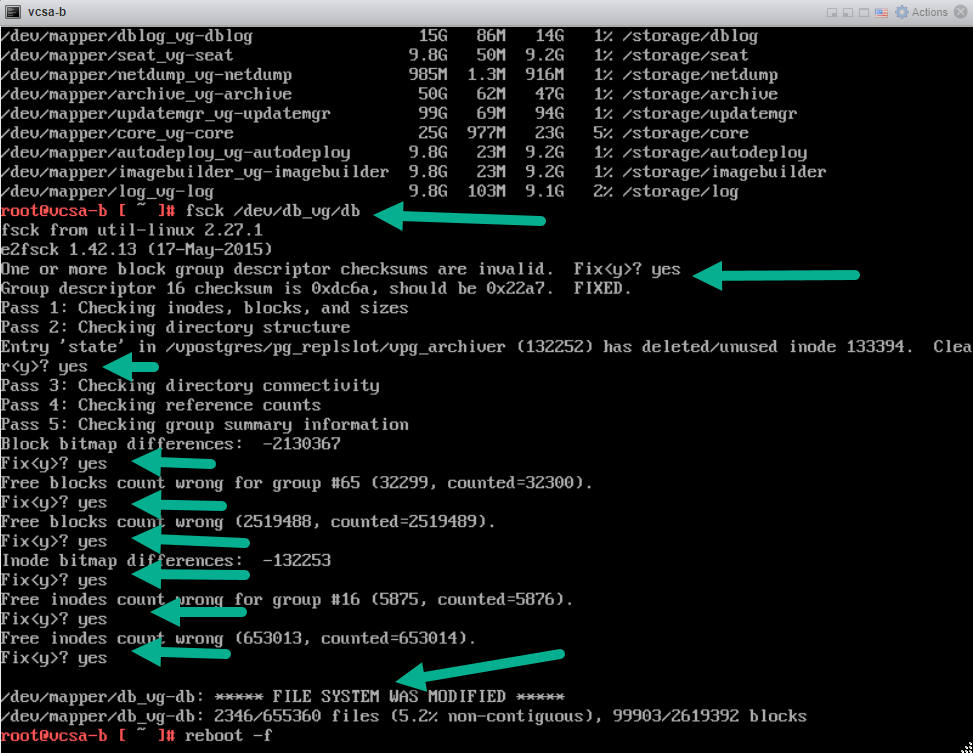Click the final 'Fix<y>? yes' prompt line
The width and height of the screenshot is (973, 753).
(54, 658)
